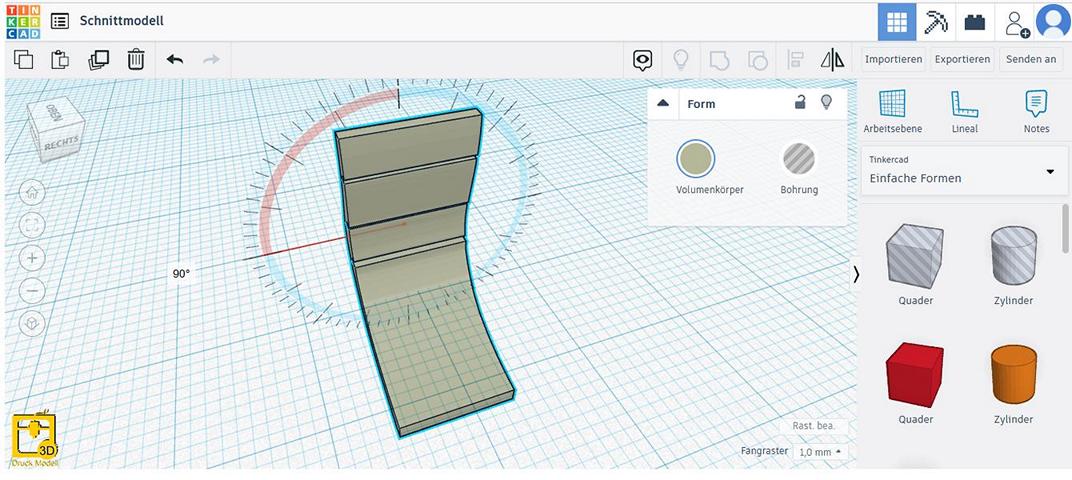Viewport: 1072px width, 480px height.
Task: Select the red Quader shape thumbnail
Action: [x=915, y=373]
